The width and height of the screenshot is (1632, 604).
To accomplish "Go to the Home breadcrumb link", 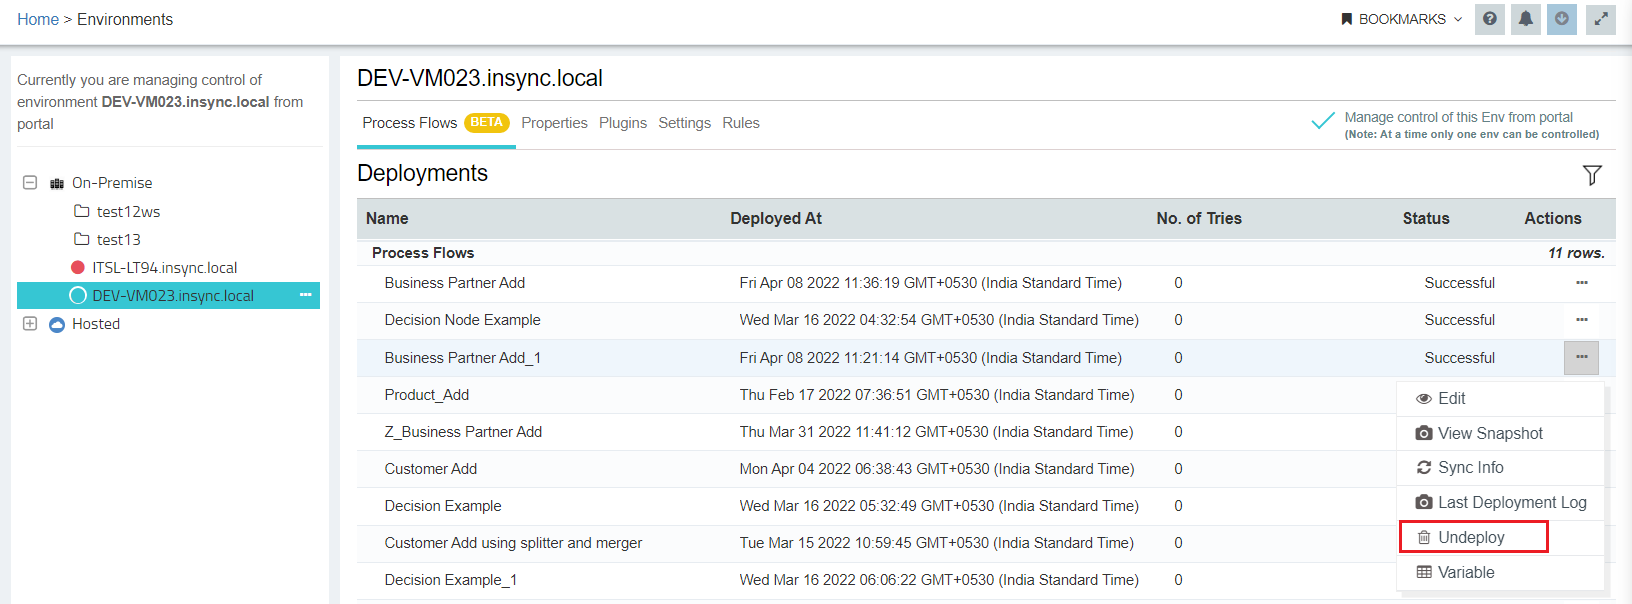I will (38, 19).
